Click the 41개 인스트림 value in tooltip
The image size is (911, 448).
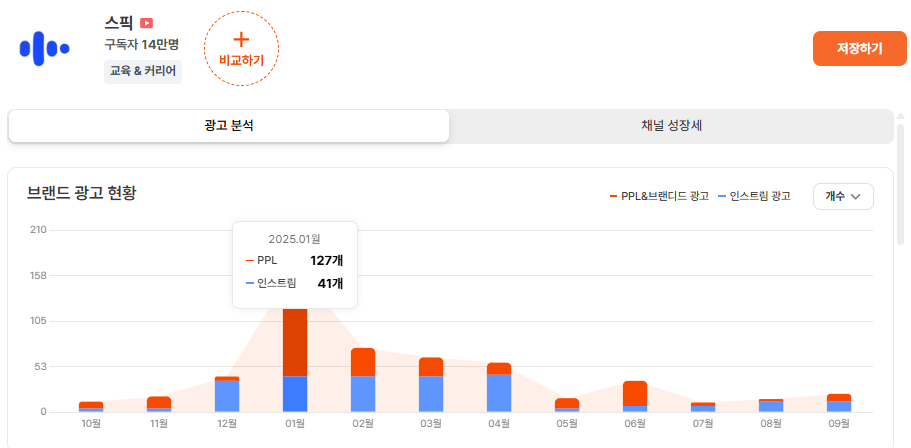[x=331, y=284]
